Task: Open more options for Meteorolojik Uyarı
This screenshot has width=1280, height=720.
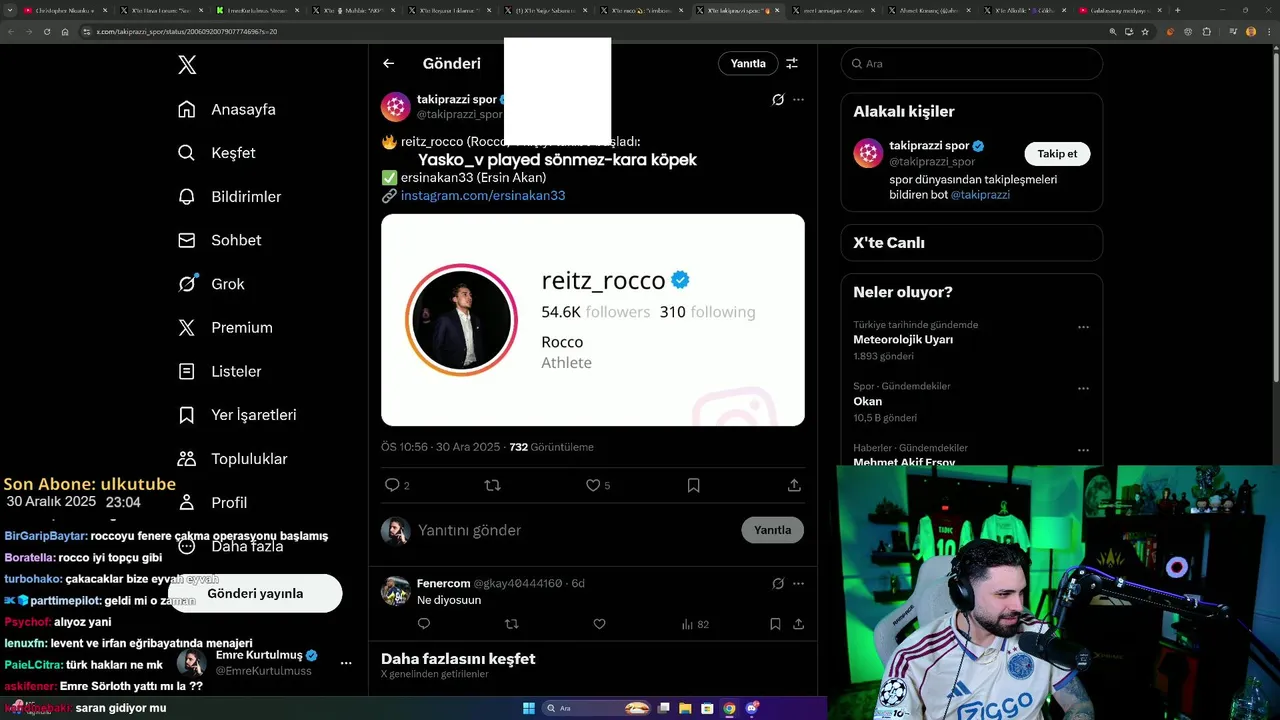Action: (x=1083, y=327)
